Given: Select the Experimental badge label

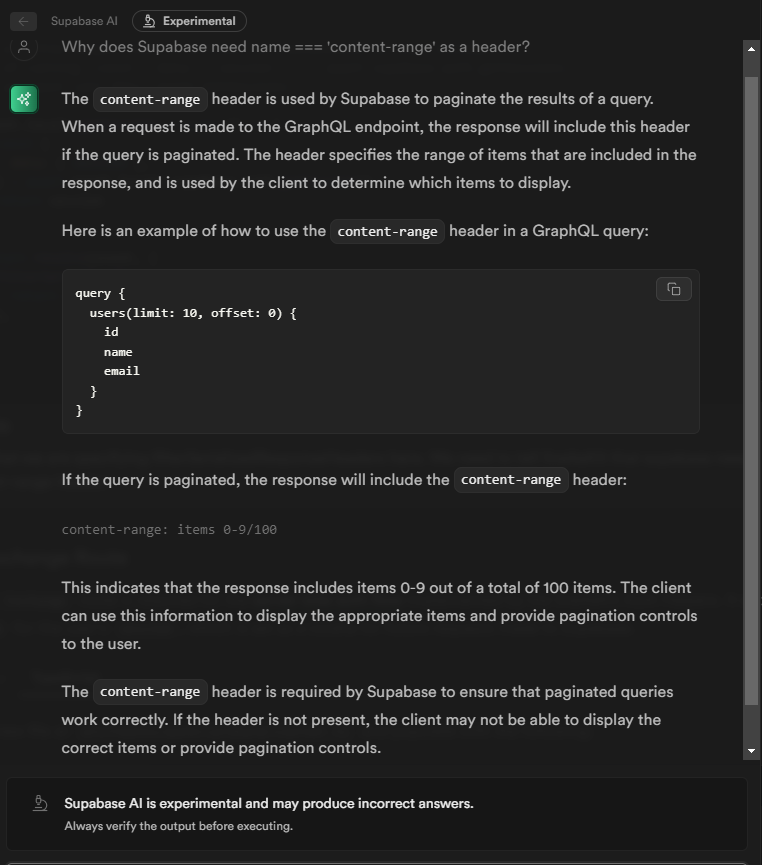Looking at the screenshot, I should 197,20.
